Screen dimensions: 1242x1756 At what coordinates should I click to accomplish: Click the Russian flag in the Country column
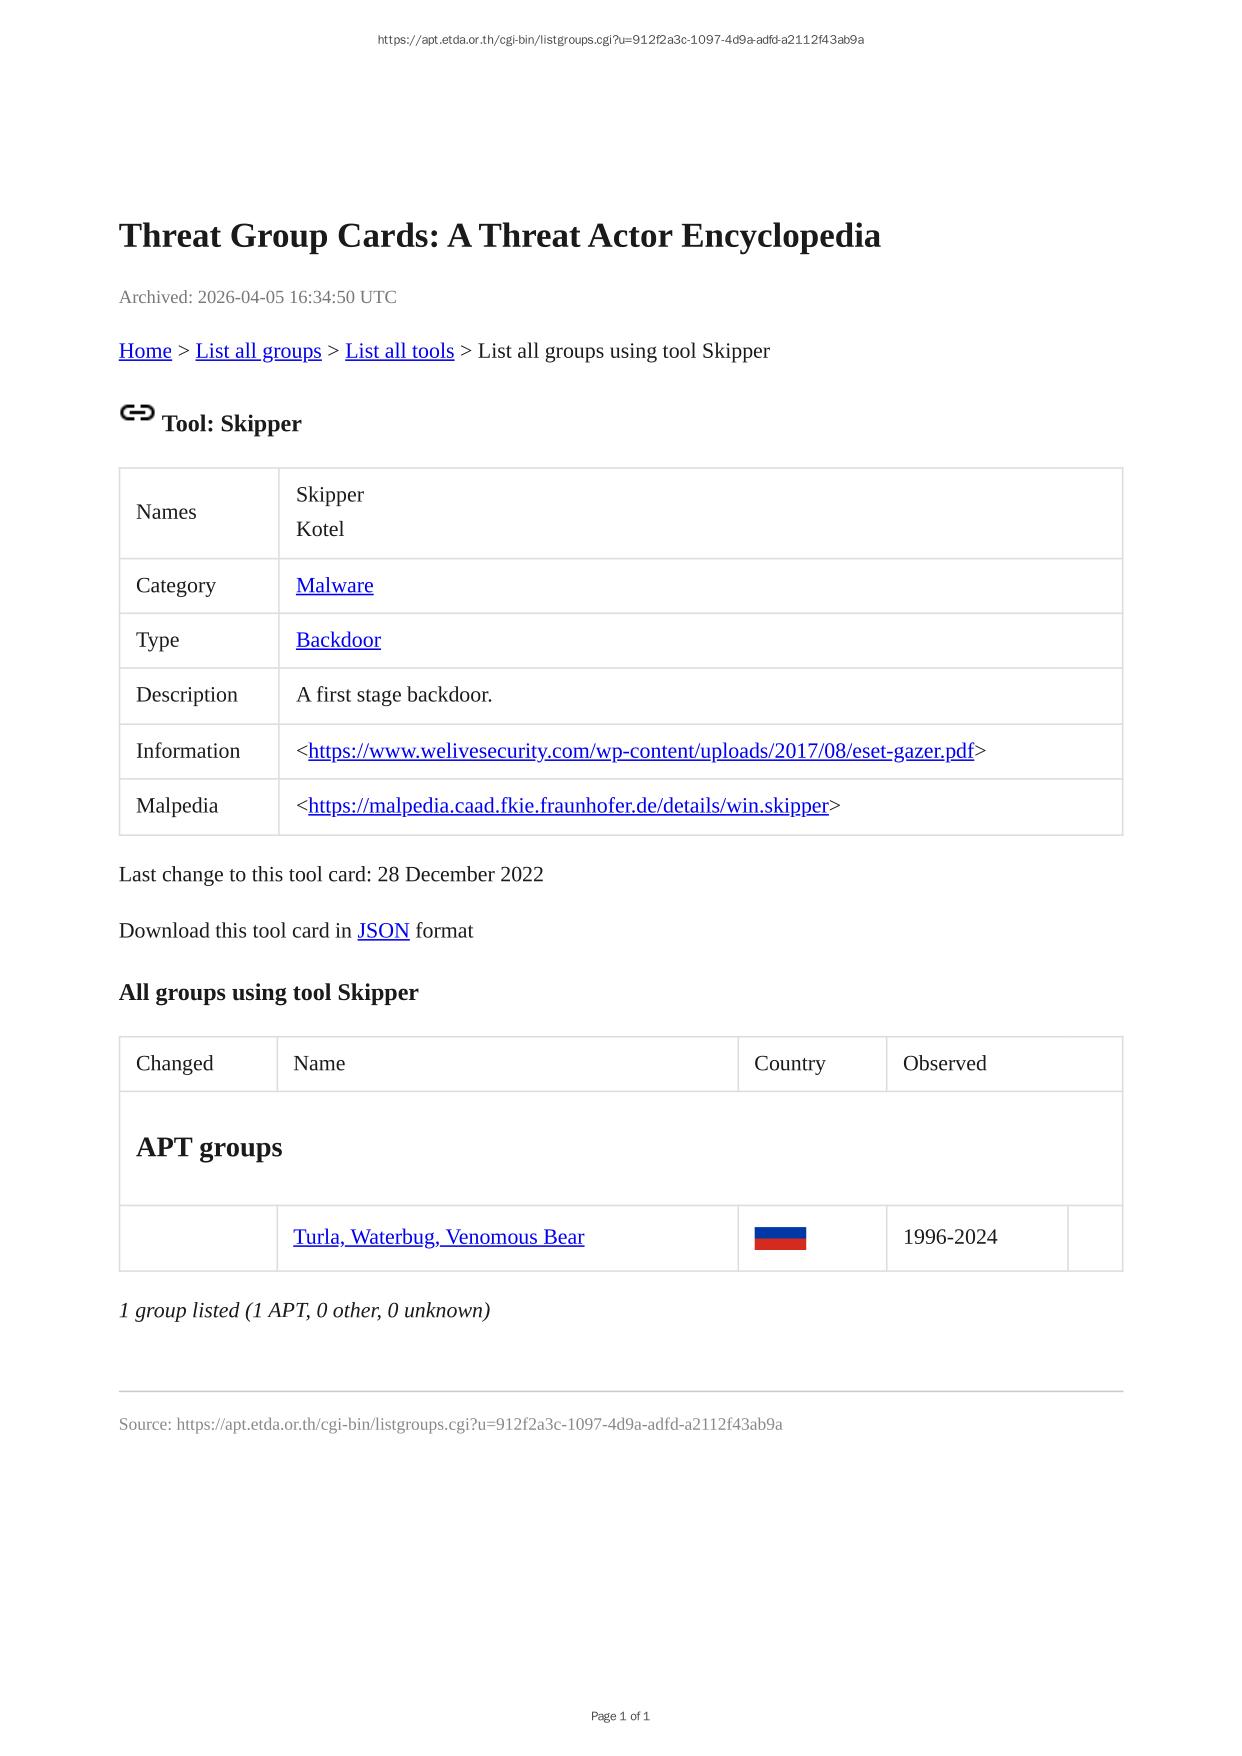780,1238
